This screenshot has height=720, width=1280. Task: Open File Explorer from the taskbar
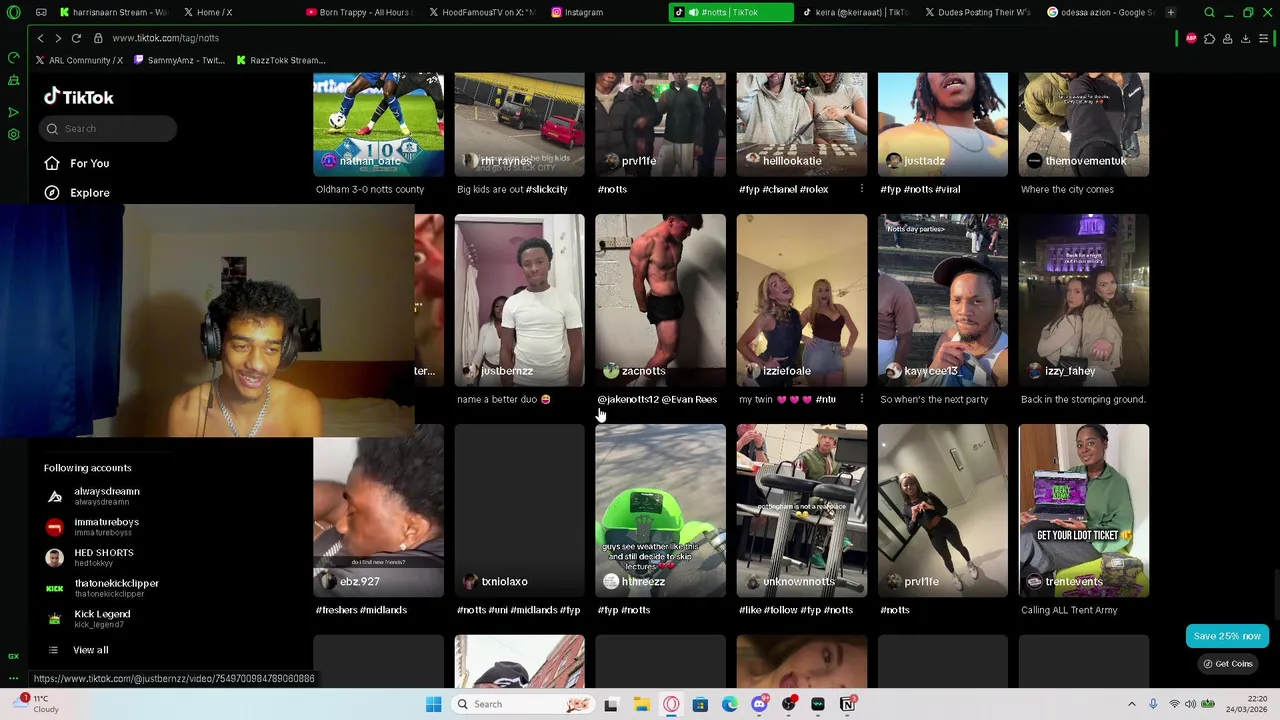point(641,704)
